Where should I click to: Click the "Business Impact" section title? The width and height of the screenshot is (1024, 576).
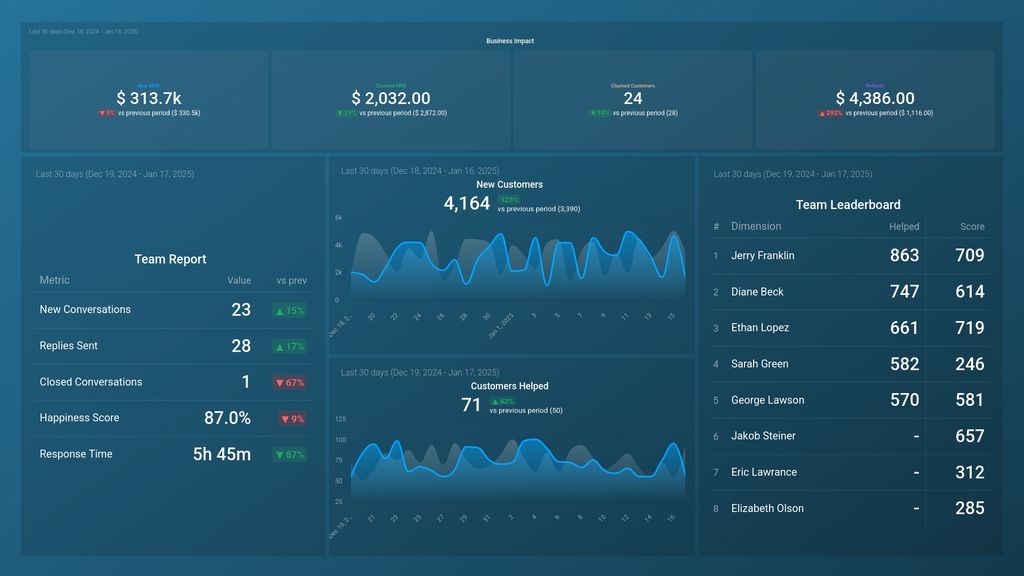[x=509, y=41]
